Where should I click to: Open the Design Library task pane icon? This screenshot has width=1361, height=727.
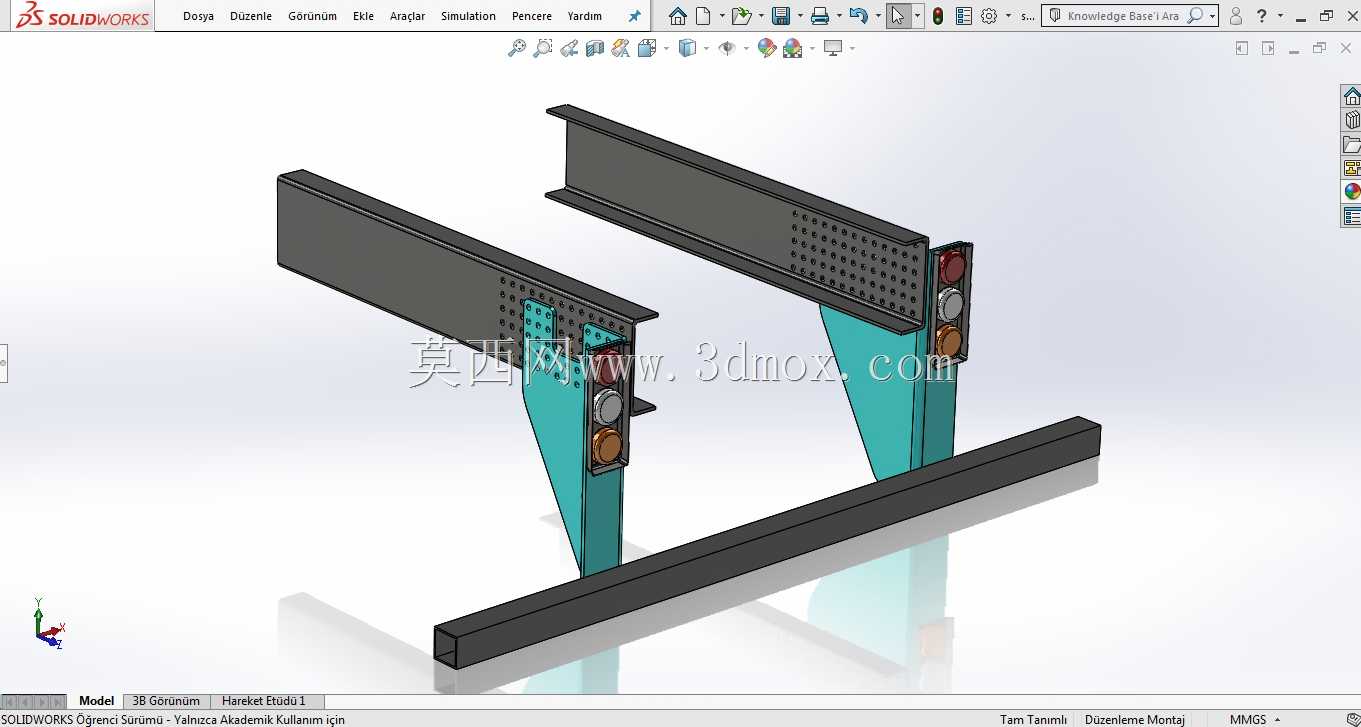point(1352,120)
